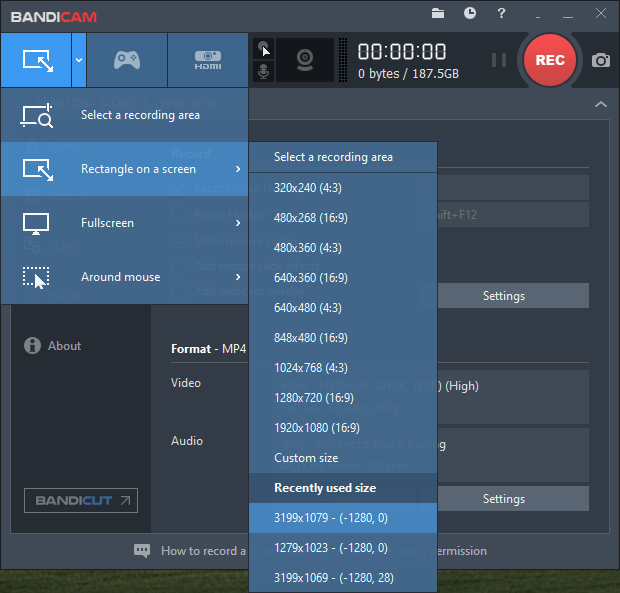This screenshot has height=593, width=620.
Task: Expand the Rectangle on a screen arrow
Action: 238,169
